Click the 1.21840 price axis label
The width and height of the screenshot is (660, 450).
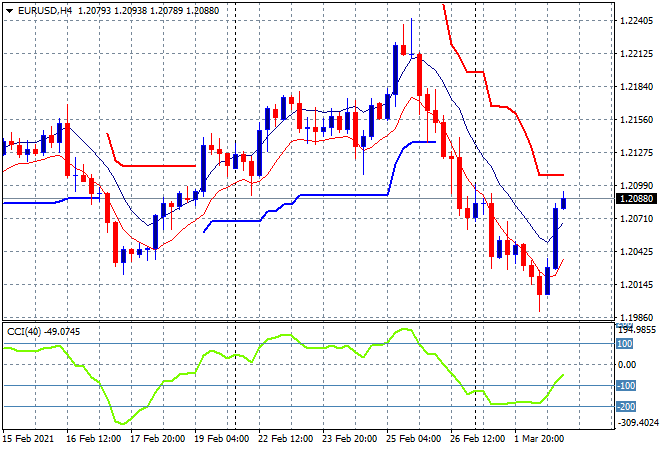pyautogui.click(x=637, y=87)
